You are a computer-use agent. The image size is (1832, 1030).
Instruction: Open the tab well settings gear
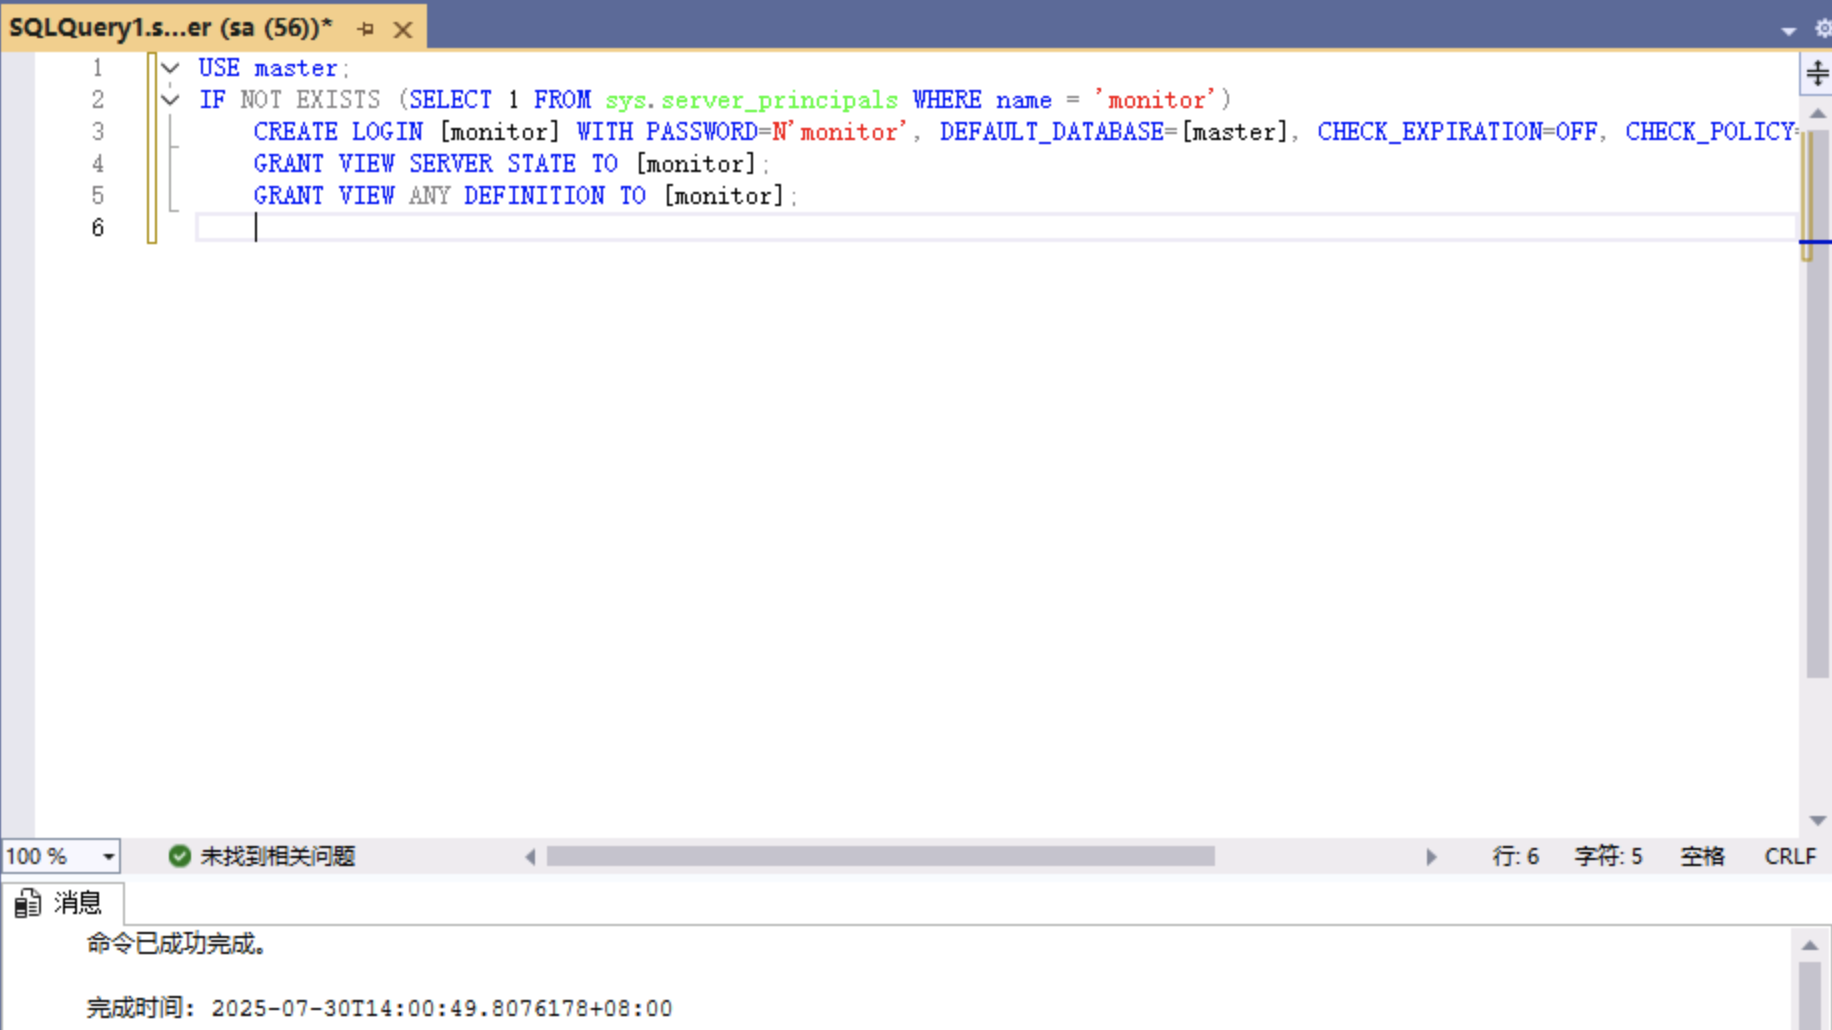pos(1823,29)
